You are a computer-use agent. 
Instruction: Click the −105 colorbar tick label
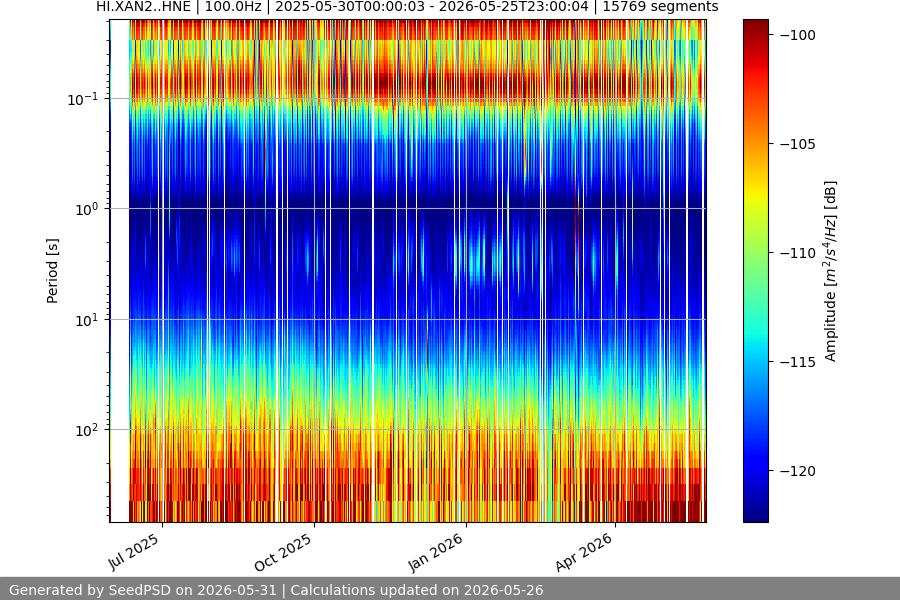point(798,144)
